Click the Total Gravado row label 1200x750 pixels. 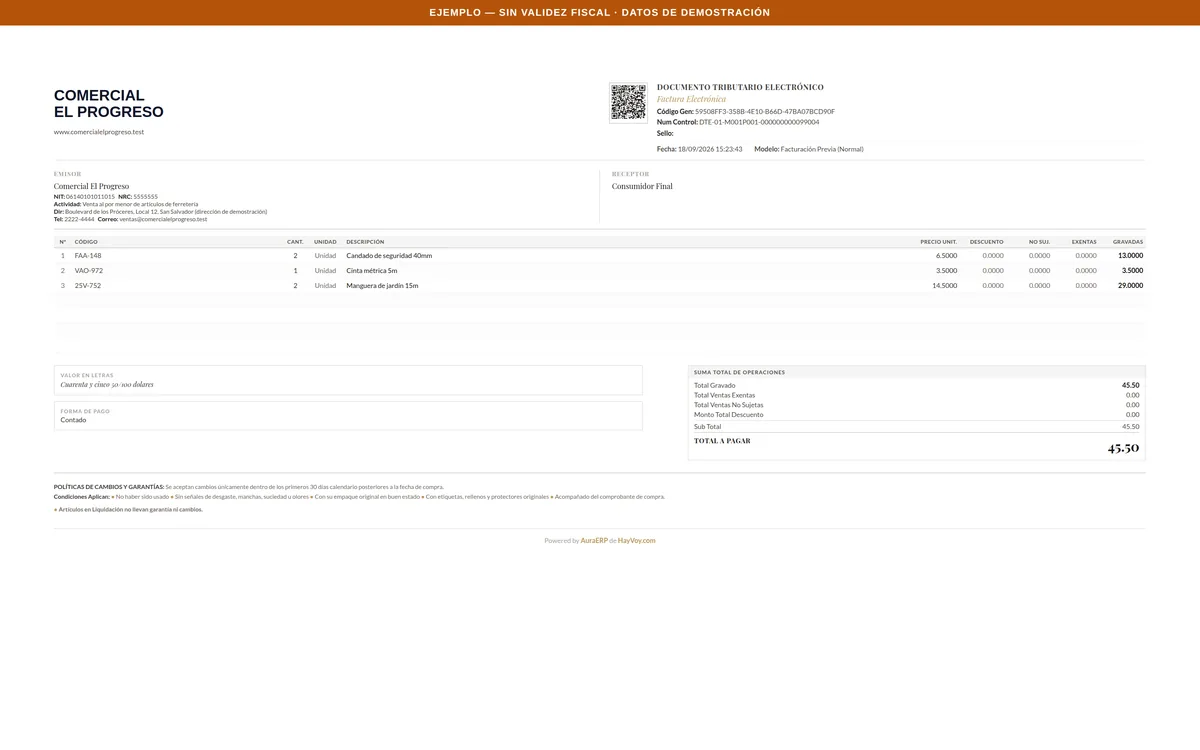pos(715,385)
